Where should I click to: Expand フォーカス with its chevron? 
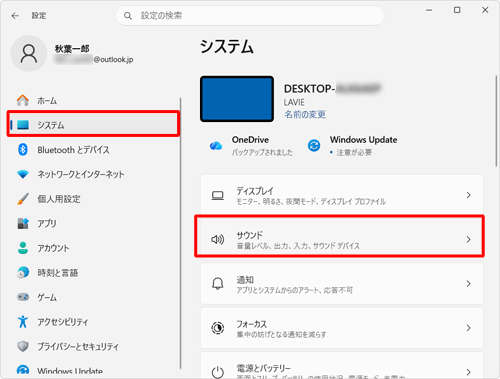point(468,328)
